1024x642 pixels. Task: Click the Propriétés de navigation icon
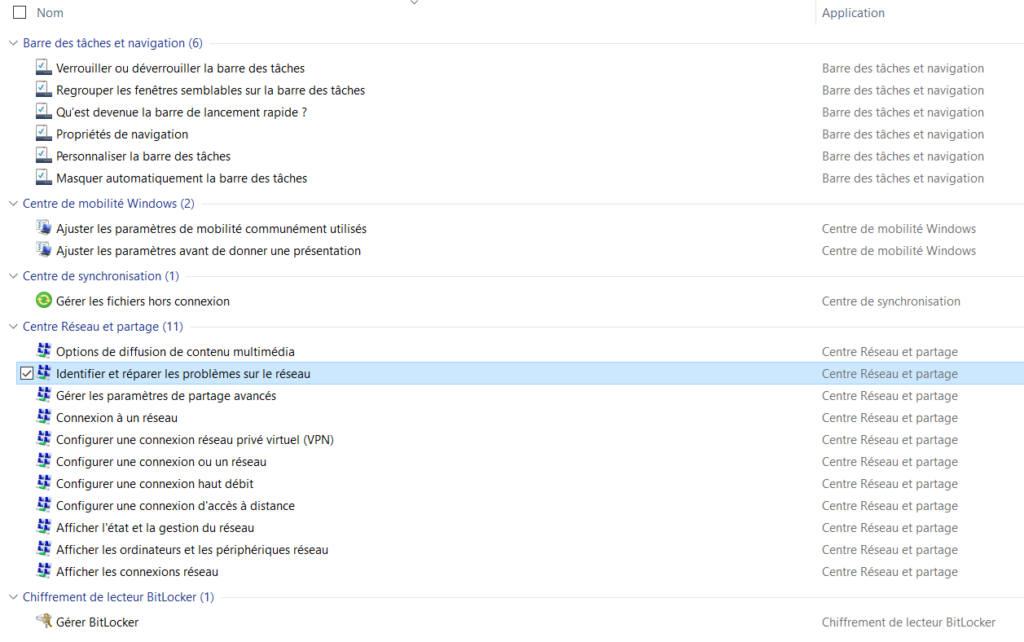(x=43, y=134)
